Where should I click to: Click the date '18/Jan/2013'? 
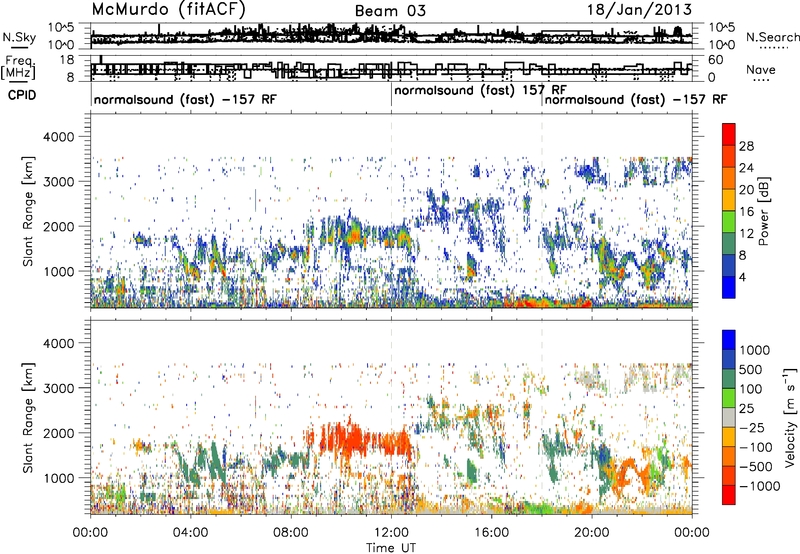[x=639, y=9]
